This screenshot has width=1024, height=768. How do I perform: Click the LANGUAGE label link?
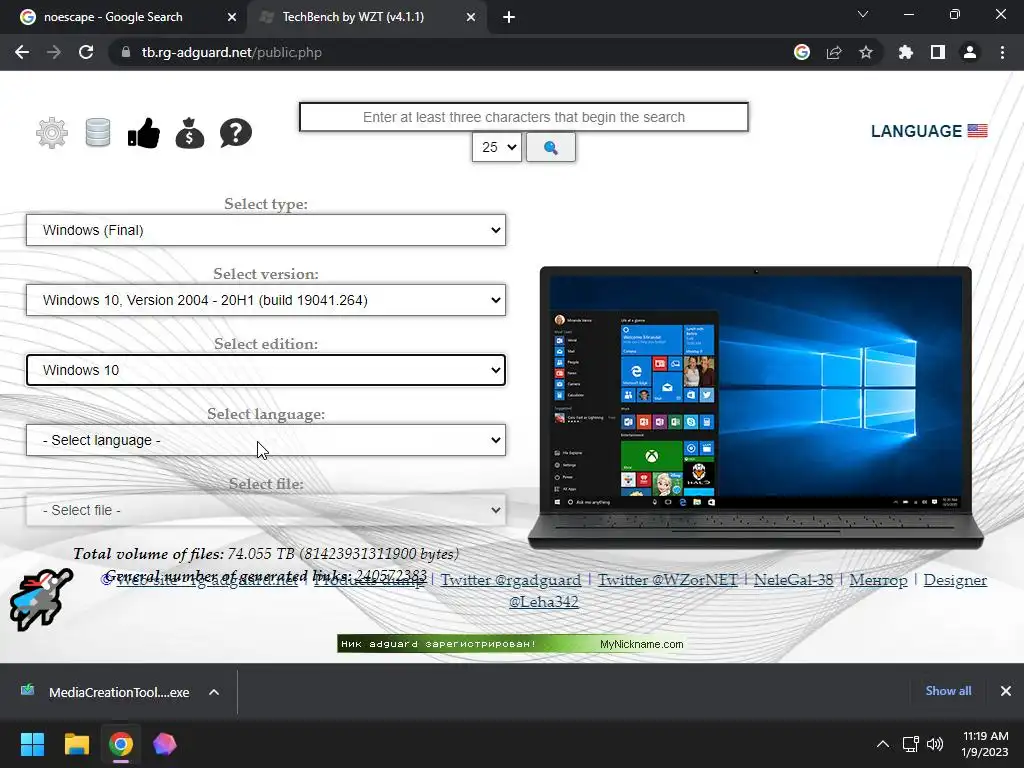click(916, 131)
